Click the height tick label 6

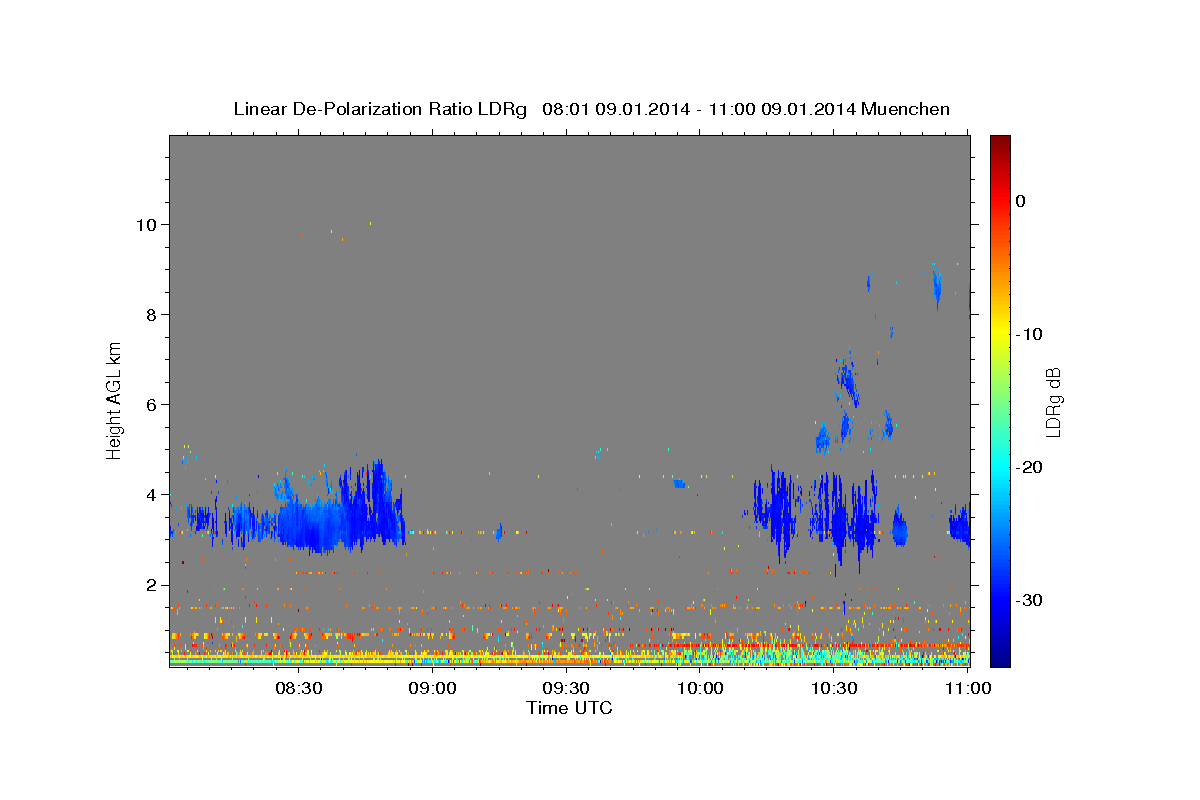tap(150, 404)
